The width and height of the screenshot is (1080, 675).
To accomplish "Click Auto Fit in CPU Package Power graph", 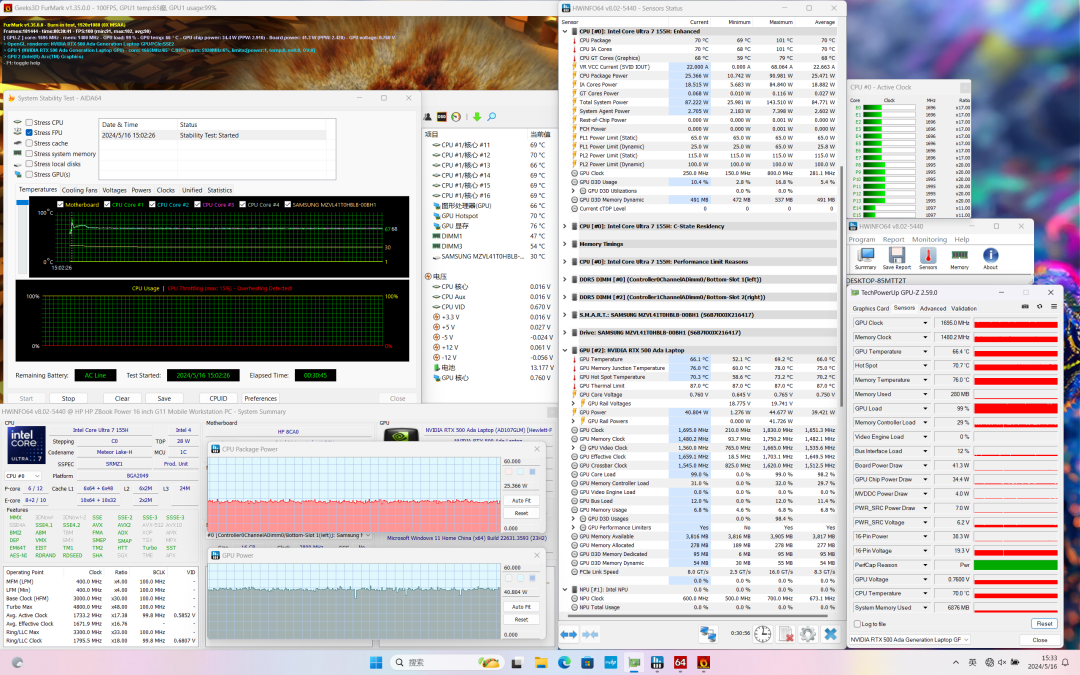I will click(x=521, y=501).
